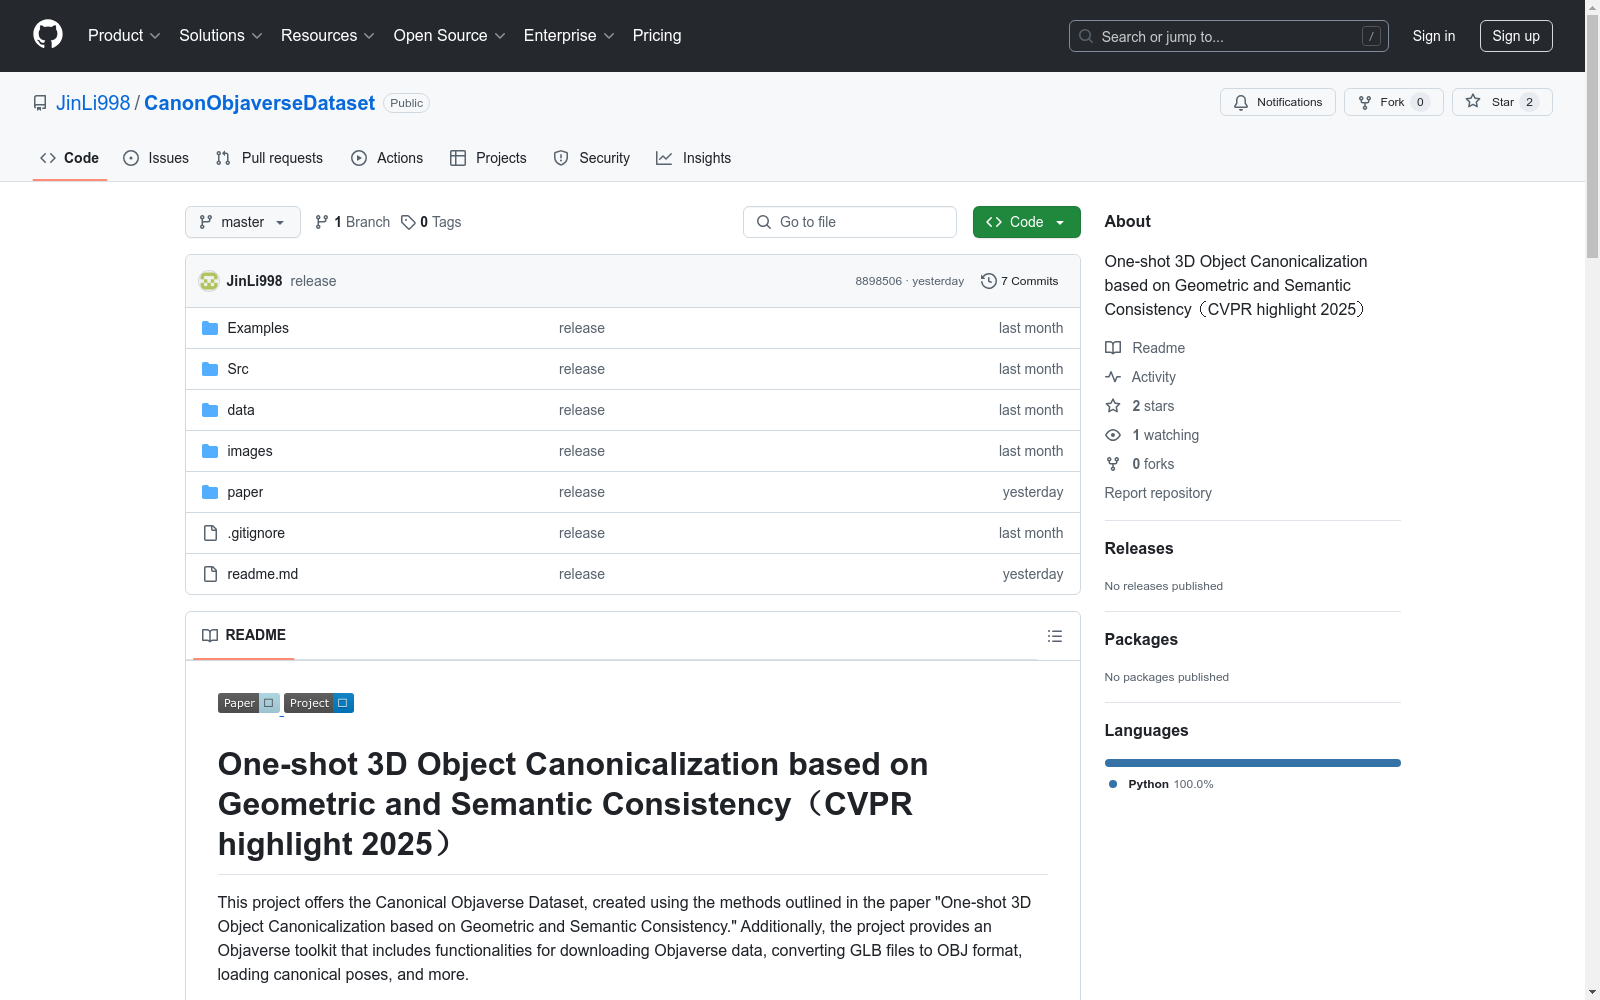Open the .gitignore file name
This screenshot has width=1600, height=1000.
(x=256, y=533)
